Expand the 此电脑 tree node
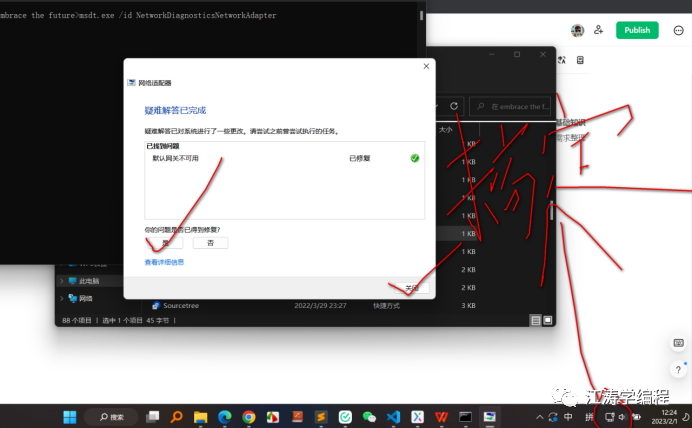 (62, 281)
